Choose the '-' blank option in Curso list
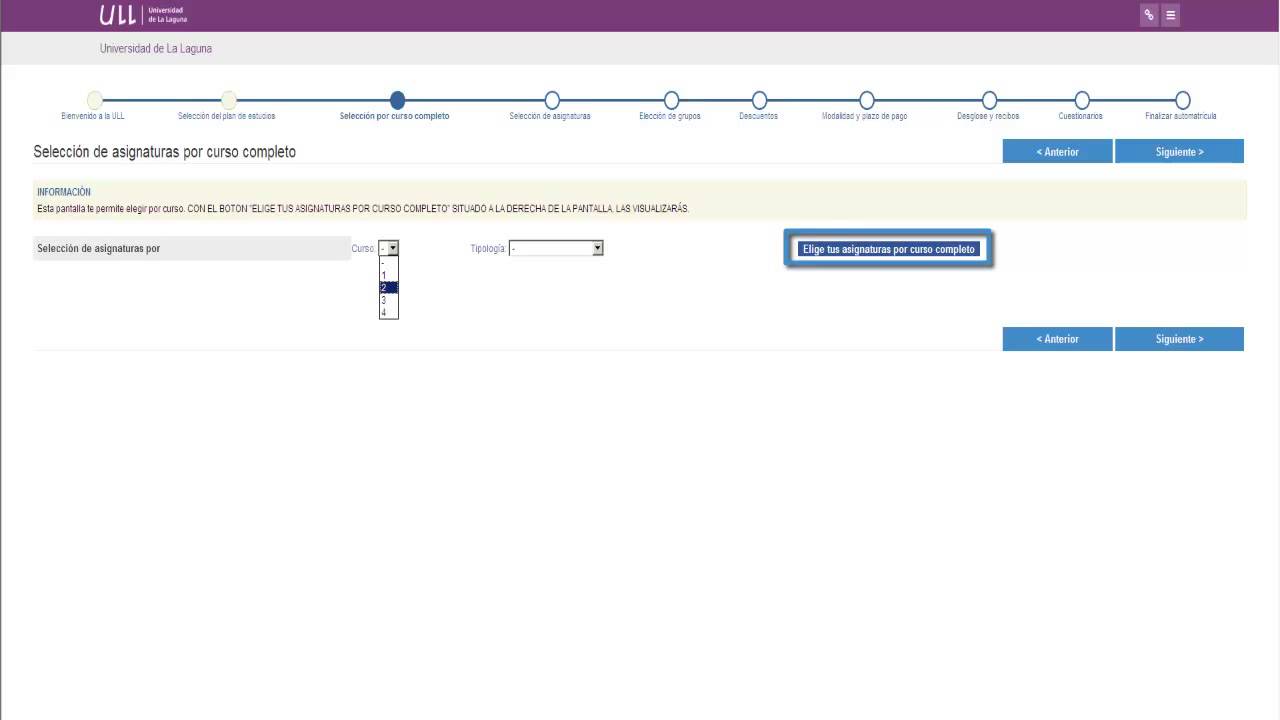Screen dimensions: 1280x720 (x=389, y=263)
